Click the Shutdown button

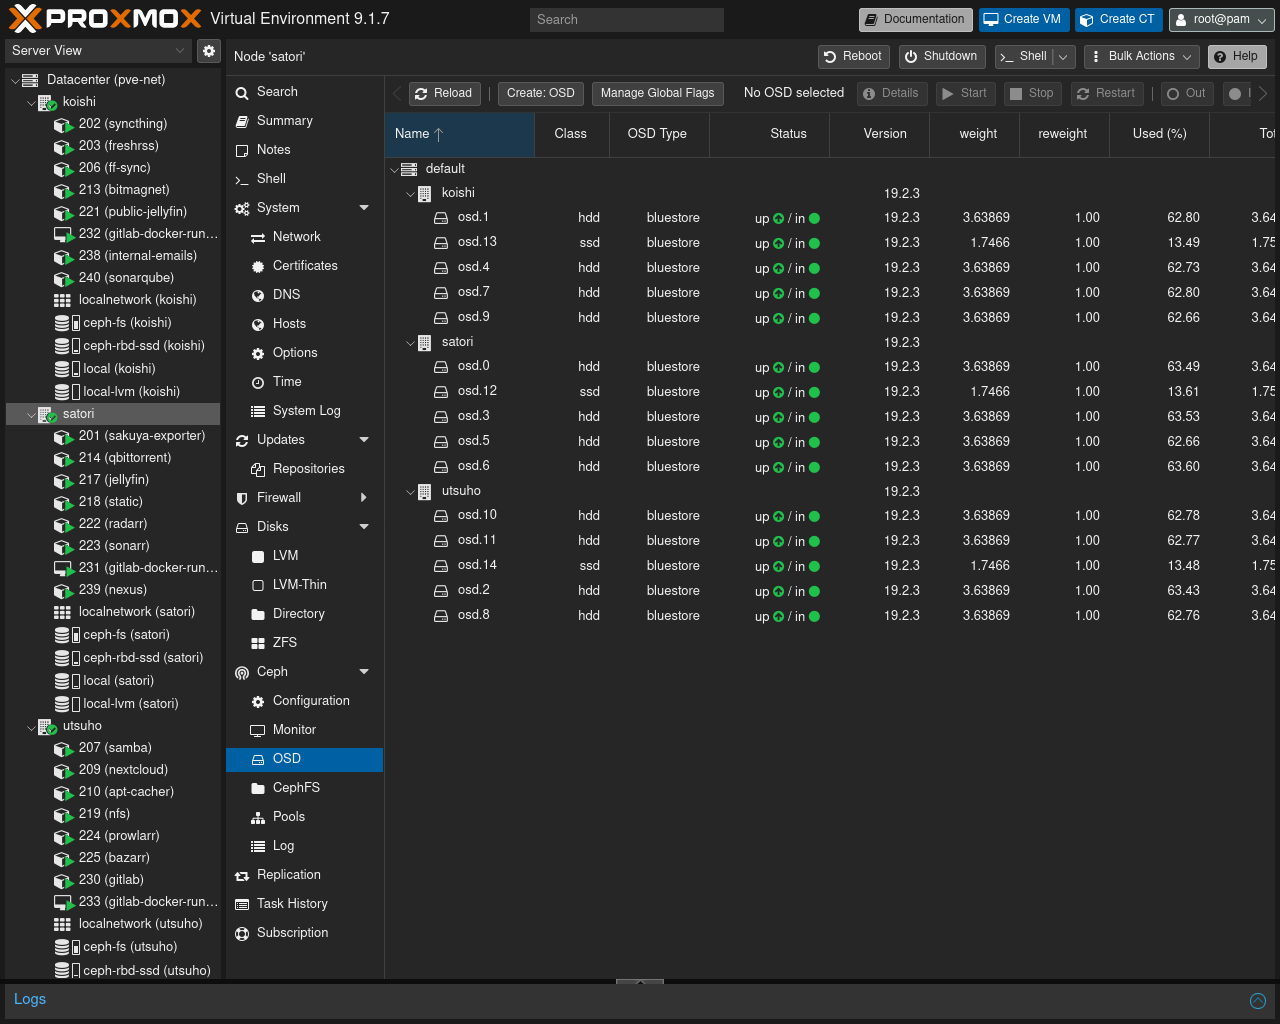click(x=941, y=57)
